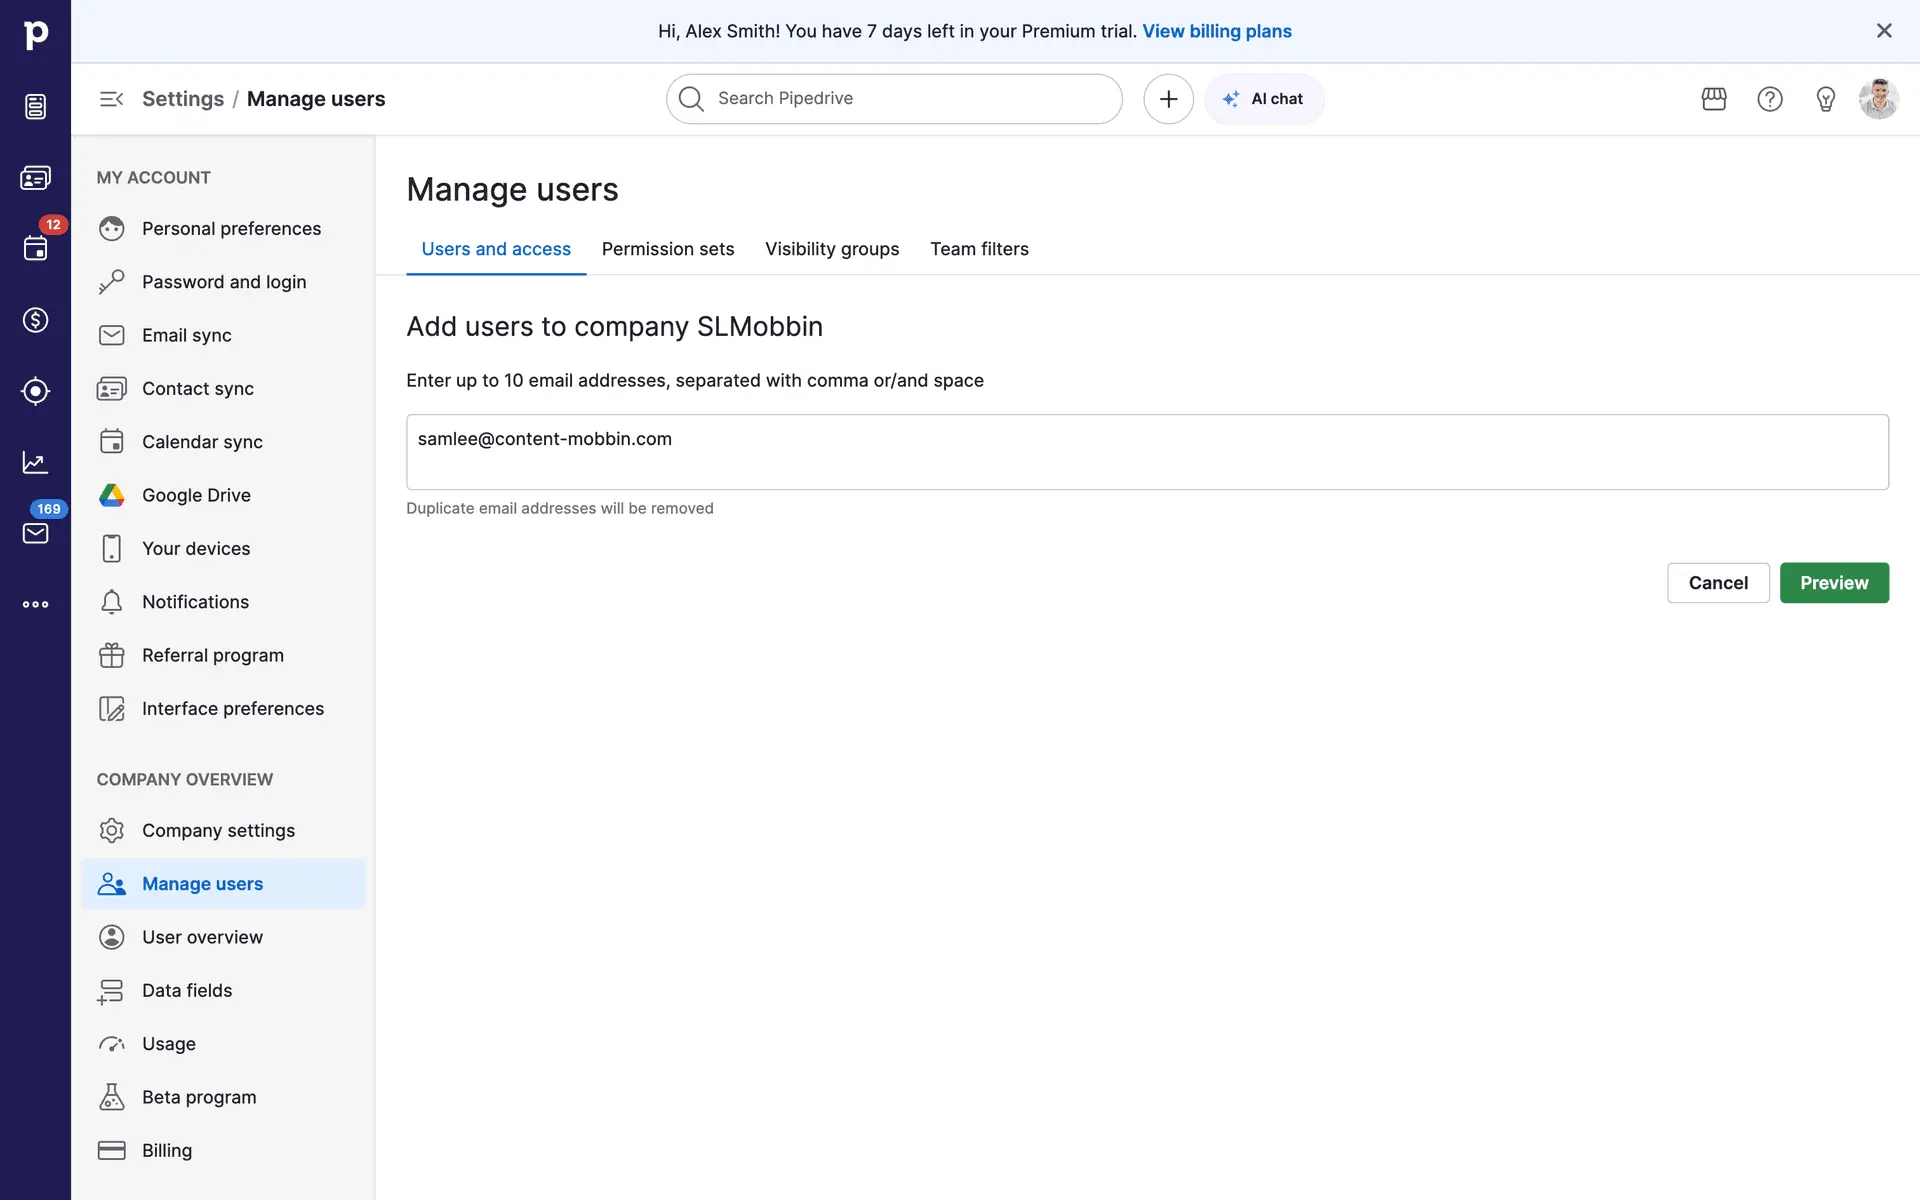Screen dimensions: 1920x1200
Task: Open Company settings in sidebar
Action: tap(218, 830)
